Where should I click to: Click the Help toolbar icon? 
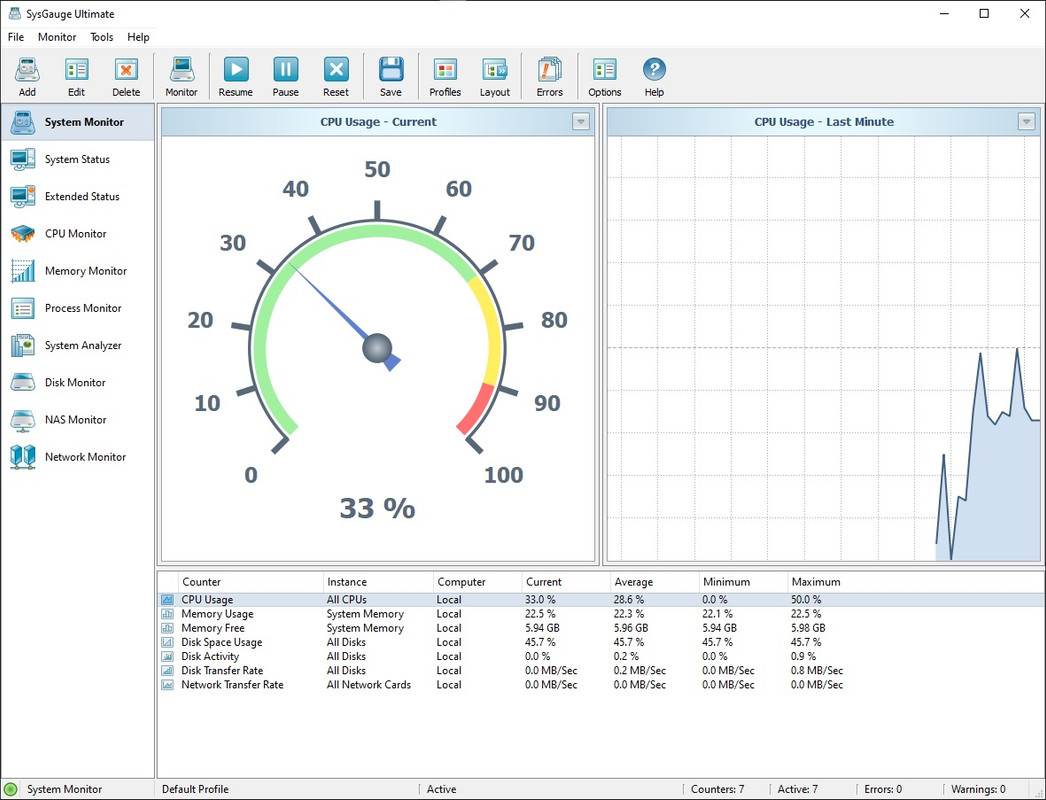pos(654,77)
